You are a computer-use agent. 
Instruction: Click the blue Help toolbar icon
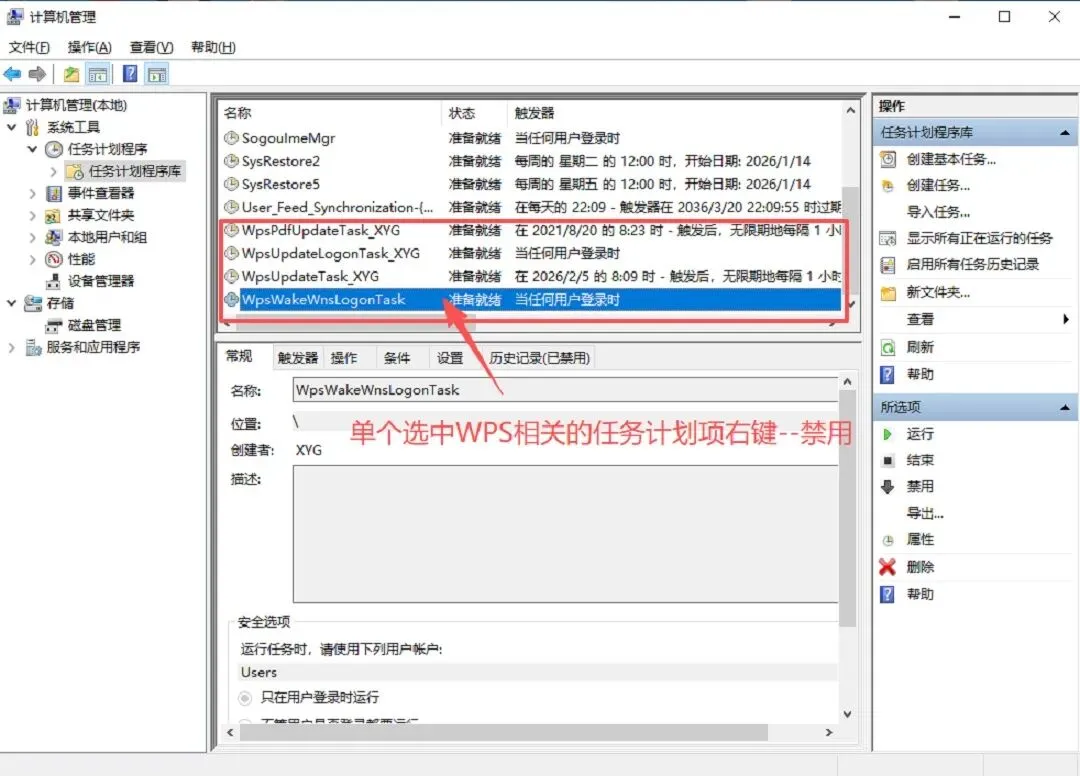pos(129,74)
